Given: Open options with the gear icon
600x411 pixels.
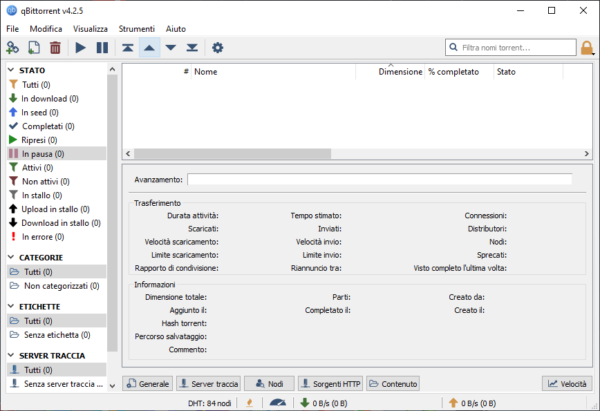Looking at the screenshot, I should coord(218,48).
